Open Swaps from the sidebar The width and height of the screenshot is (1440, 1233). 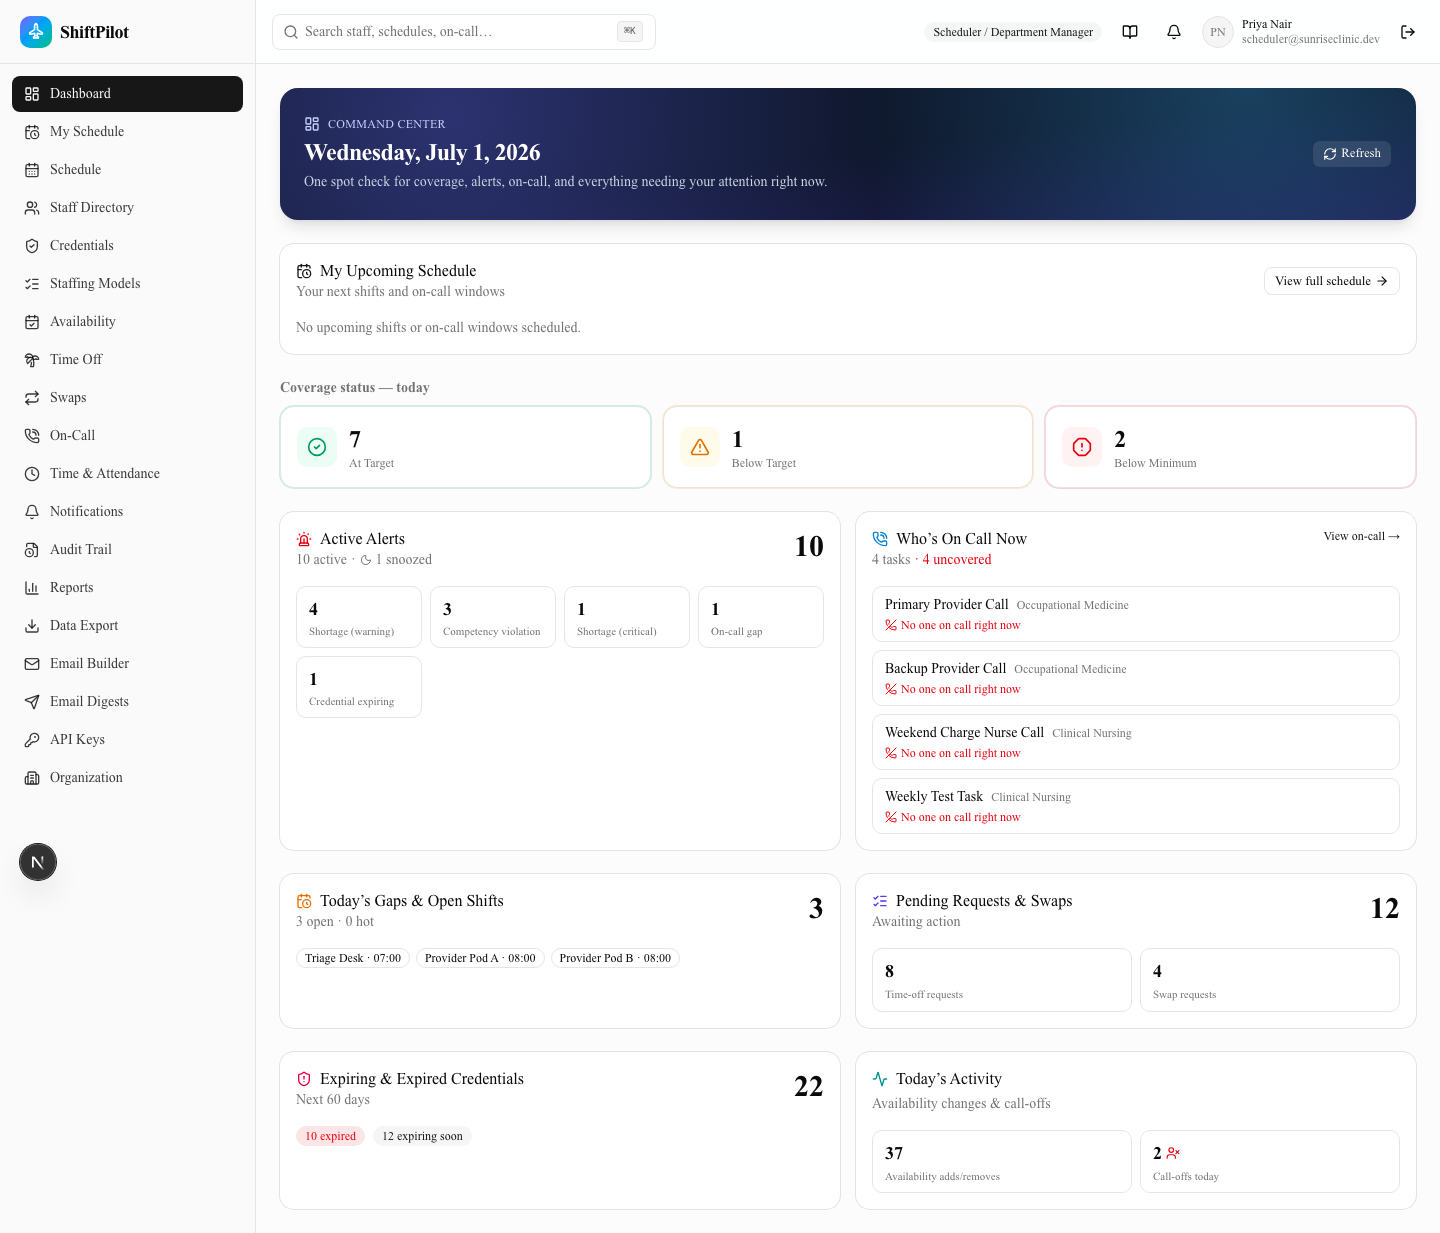[x=127, y=398]
